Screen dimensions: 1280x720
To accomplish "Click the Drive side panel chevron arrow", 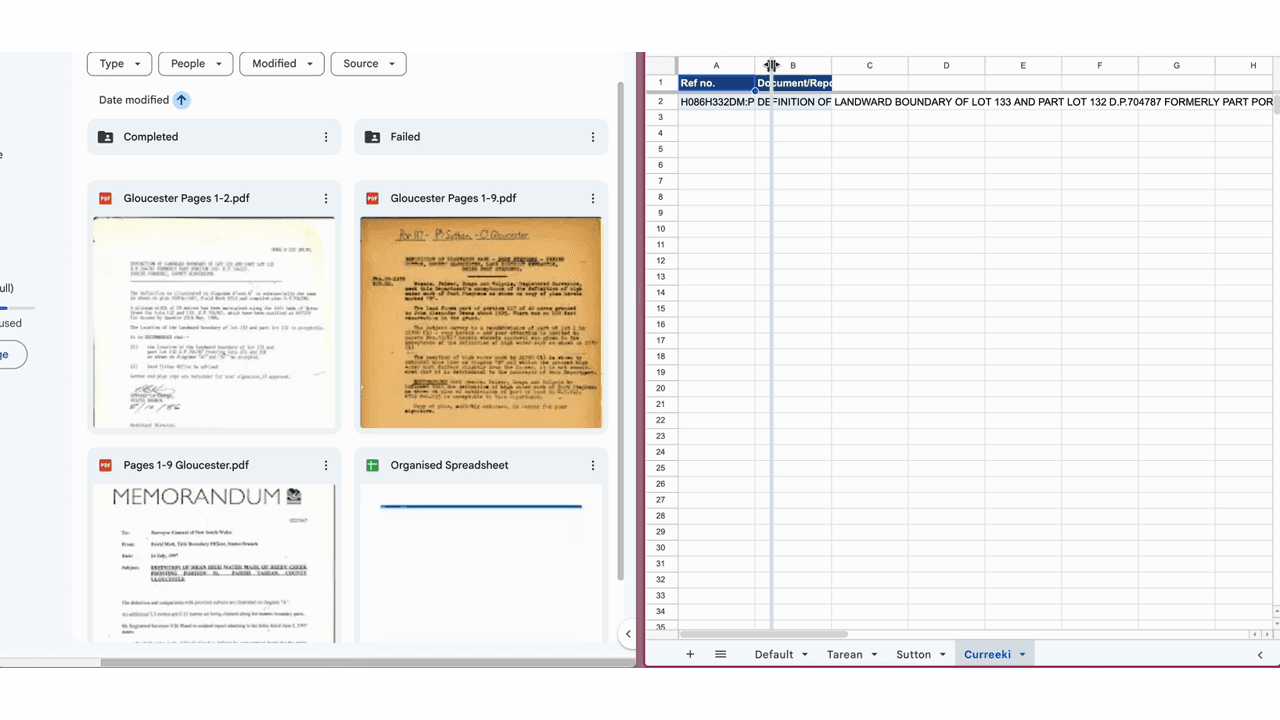I will coord(628,633).
